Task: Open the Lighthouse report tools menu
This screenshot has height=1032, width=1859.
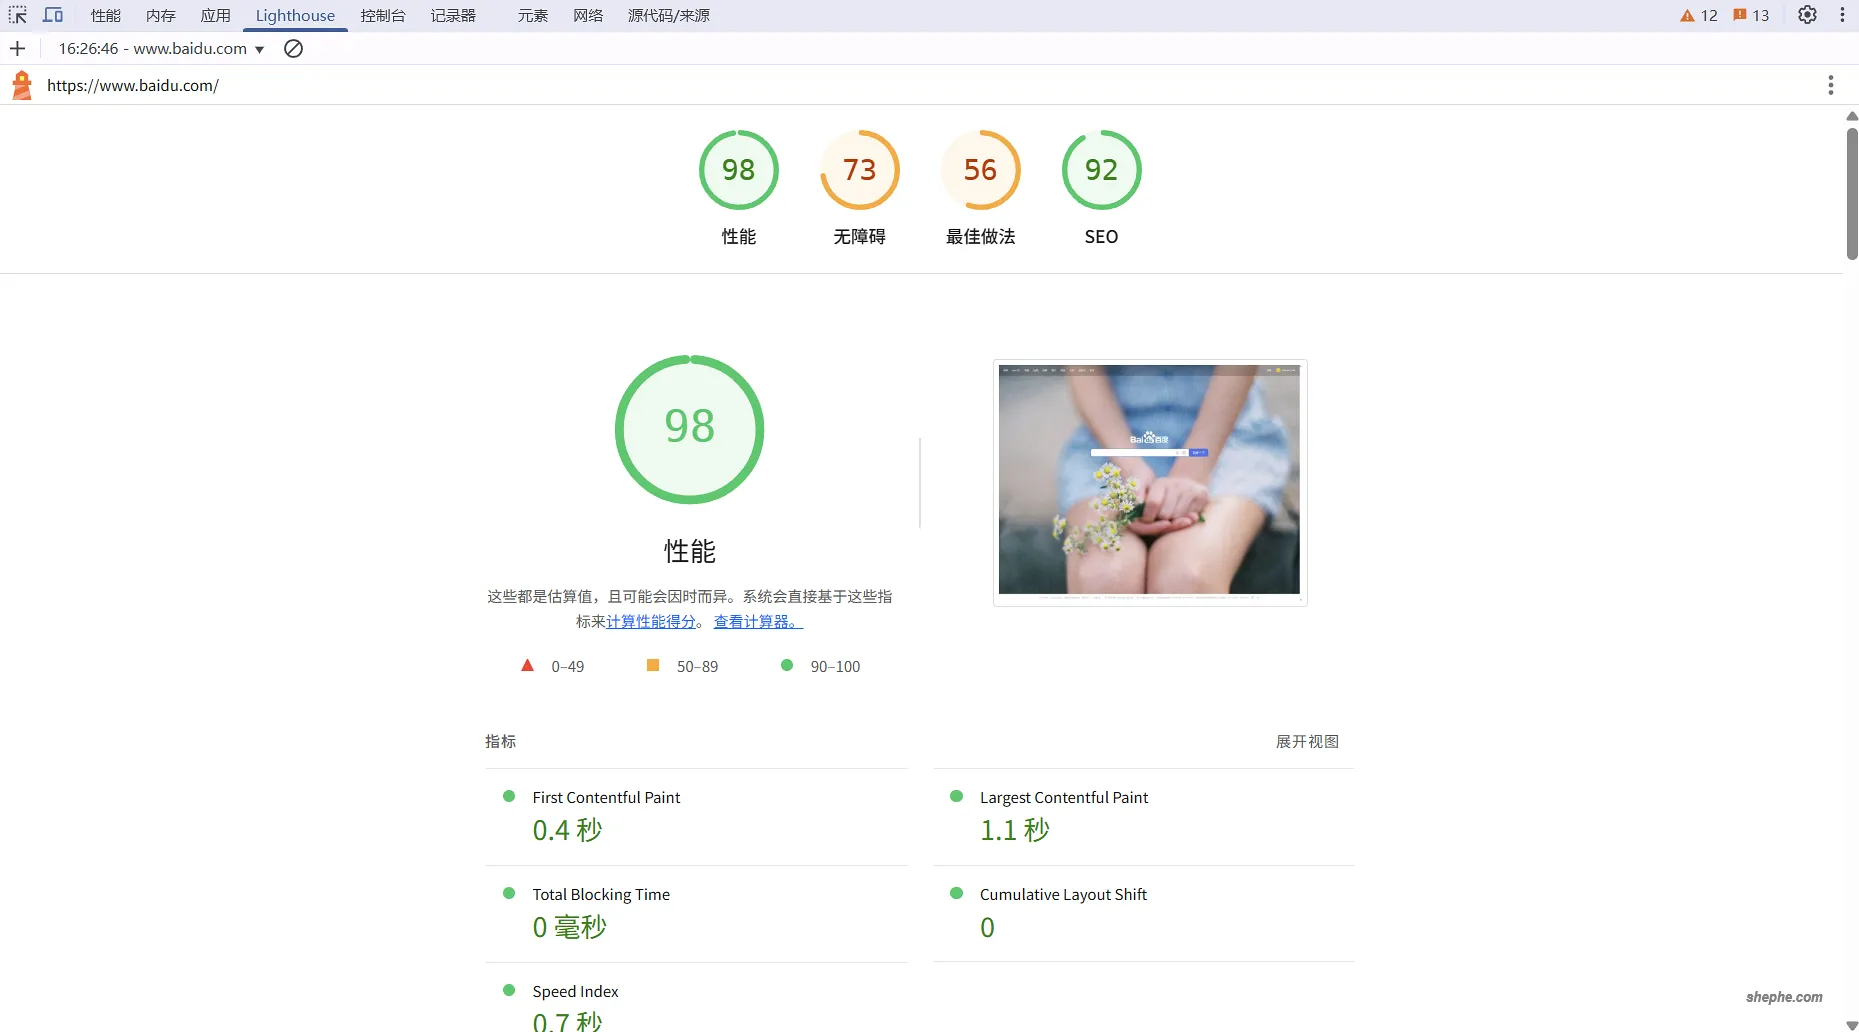Action: (x=1830, y=85)
